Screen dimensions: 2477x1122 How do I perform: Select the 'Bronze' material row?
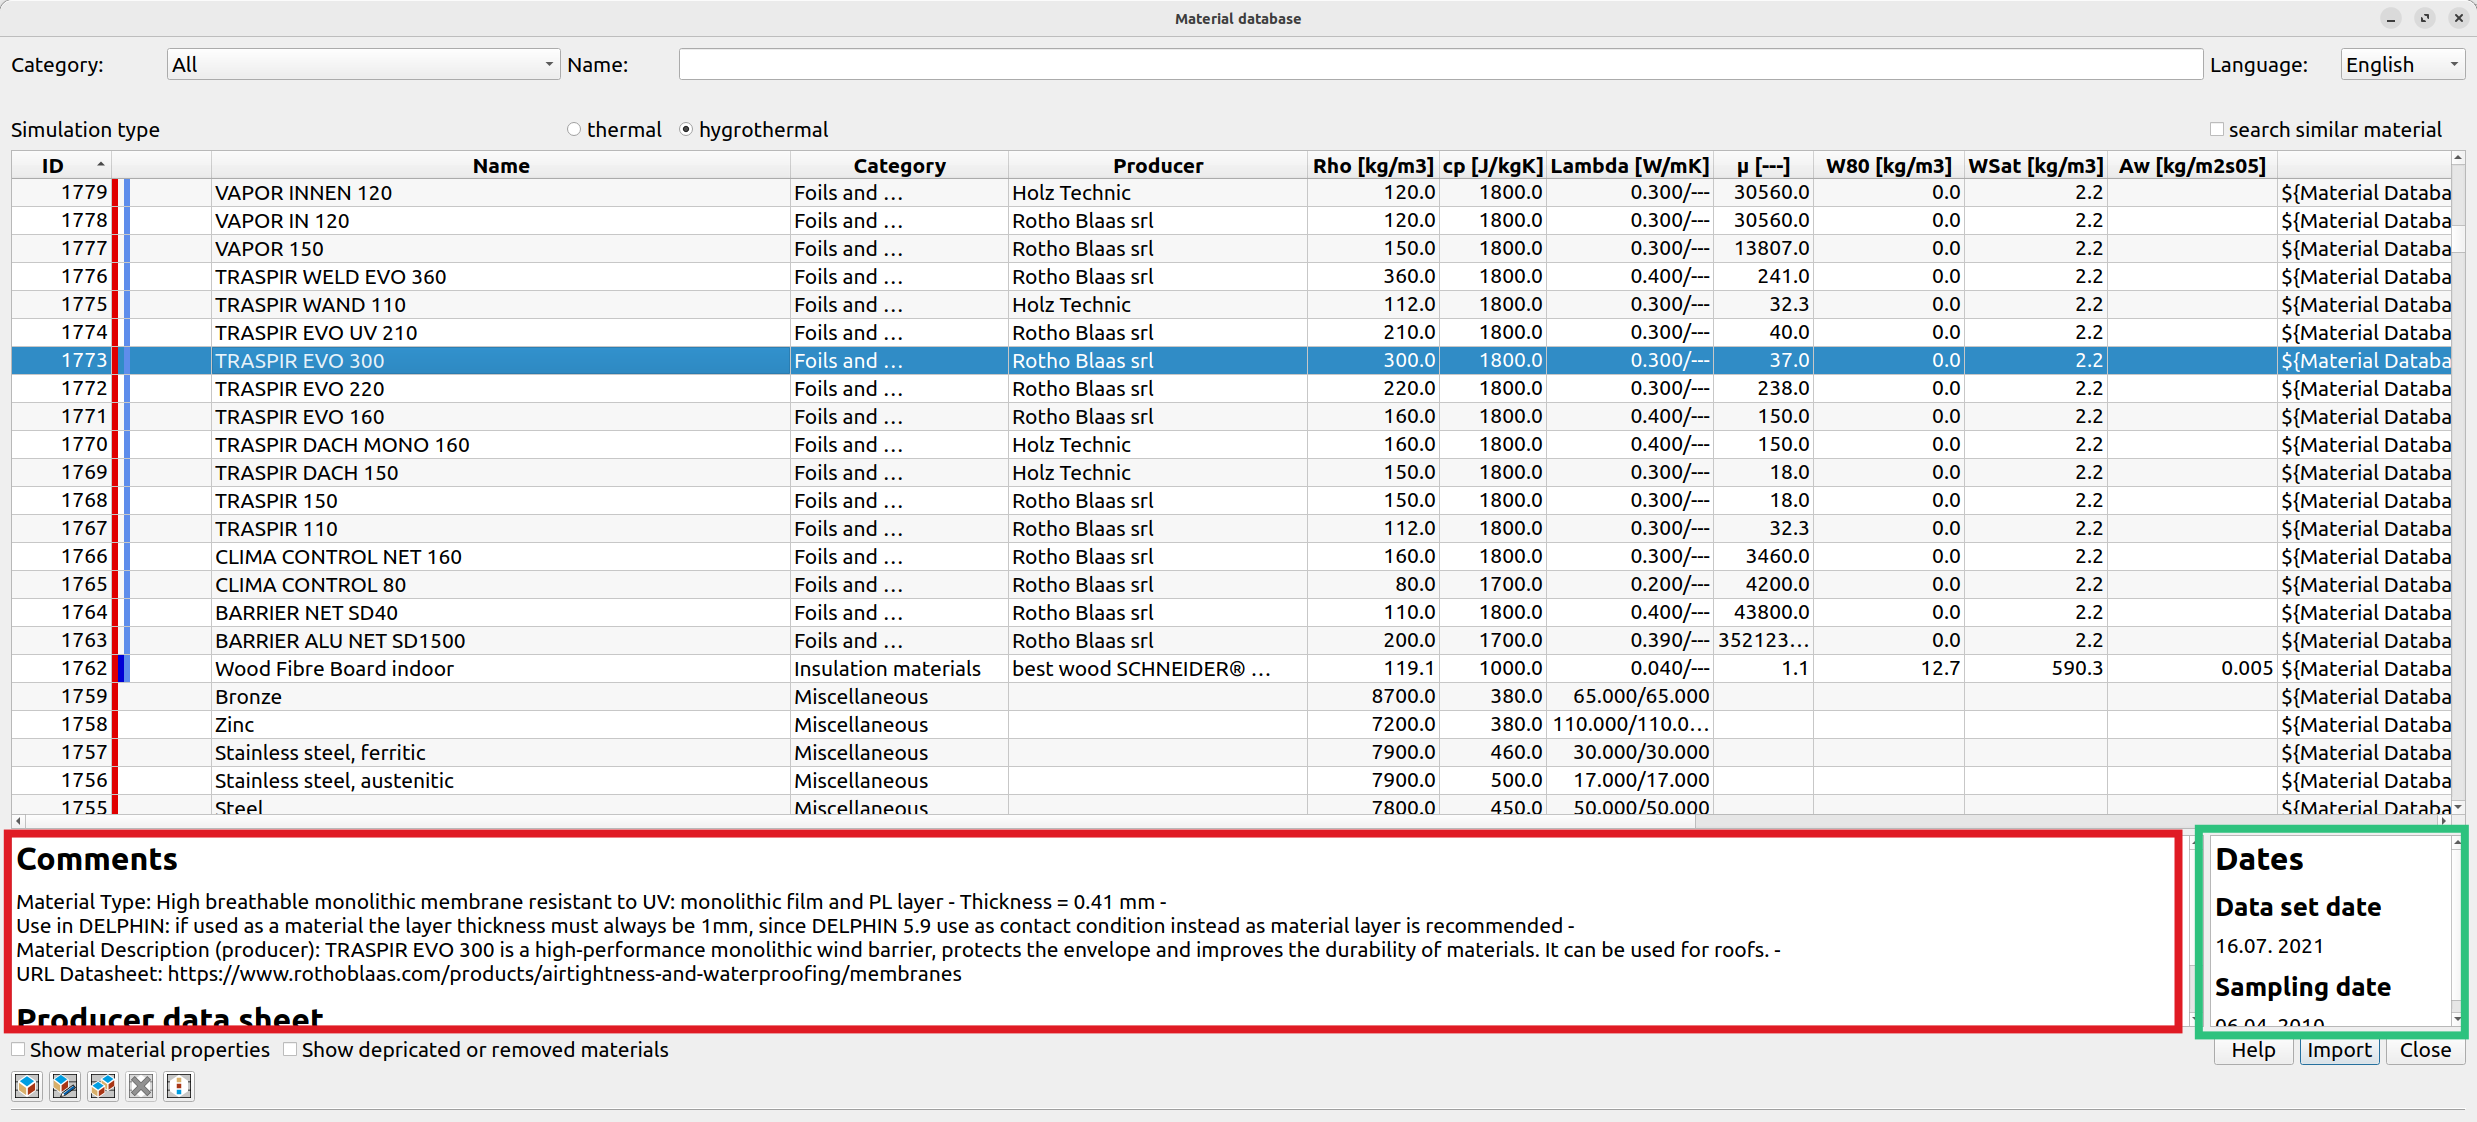click(1231, 697)
